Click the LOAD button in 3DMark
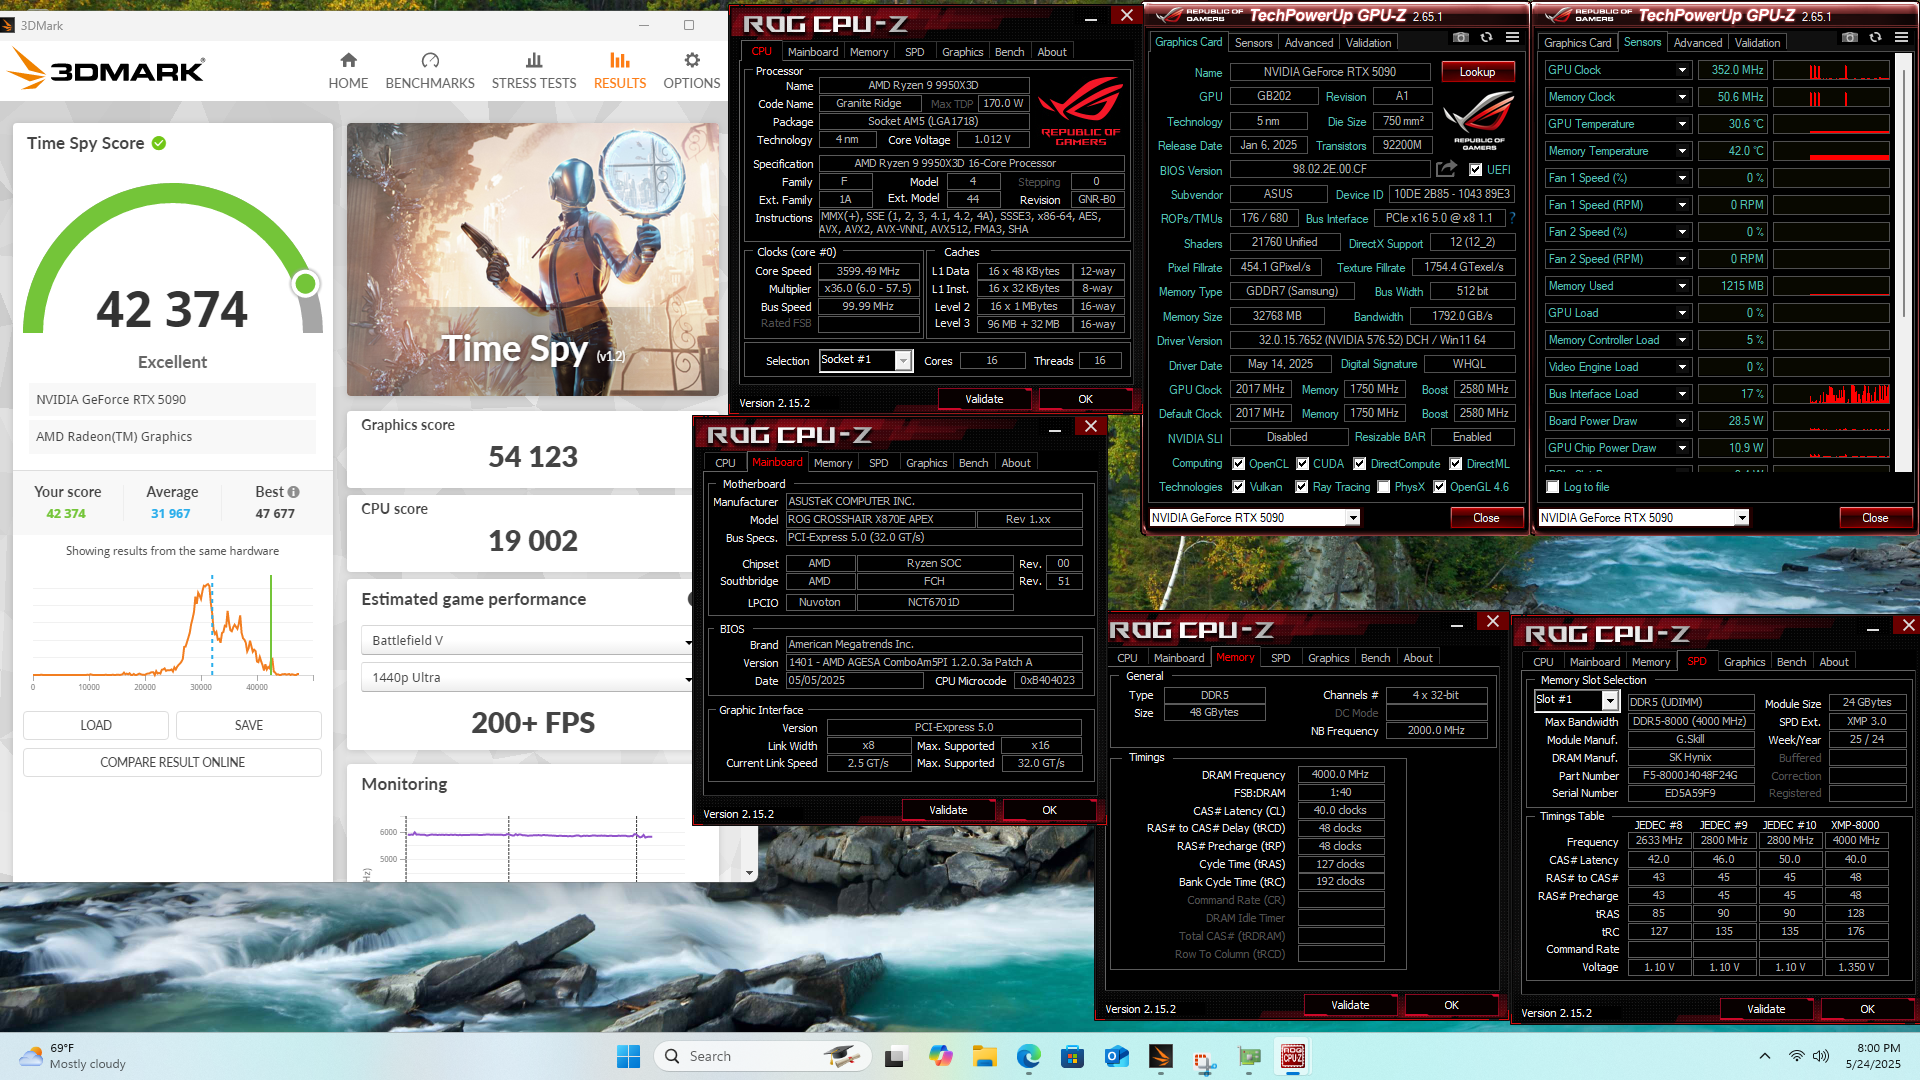Viewport: 1920px width, 1080px height. tap(96, 725)
